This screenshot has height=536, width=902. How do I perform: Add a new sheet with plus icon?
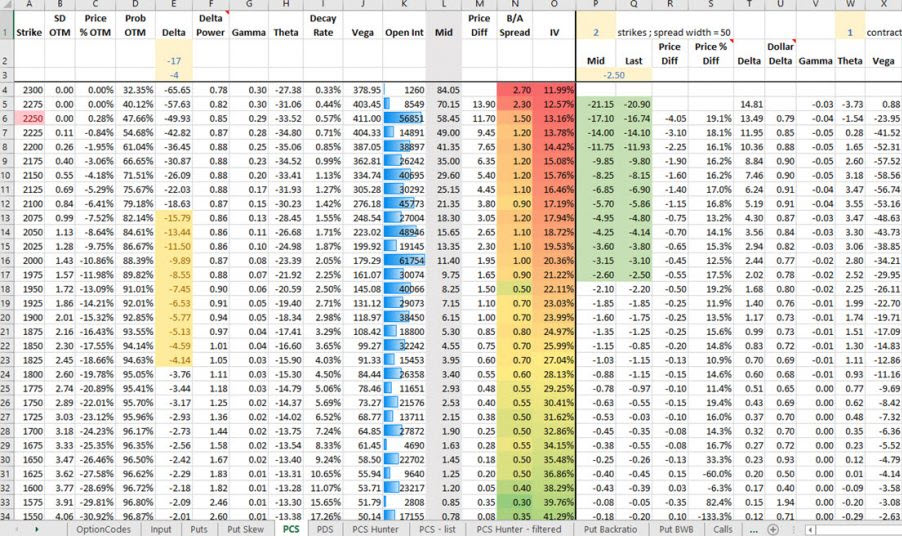pyautogui.click(x=773, y=529)
